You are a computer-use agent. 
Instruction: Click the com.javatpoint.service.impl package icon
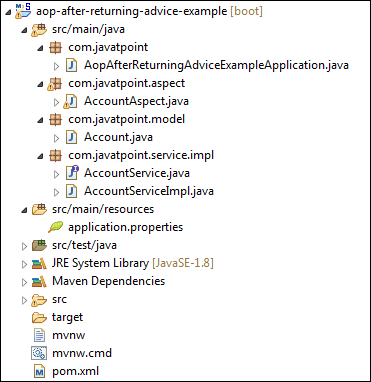55,155
